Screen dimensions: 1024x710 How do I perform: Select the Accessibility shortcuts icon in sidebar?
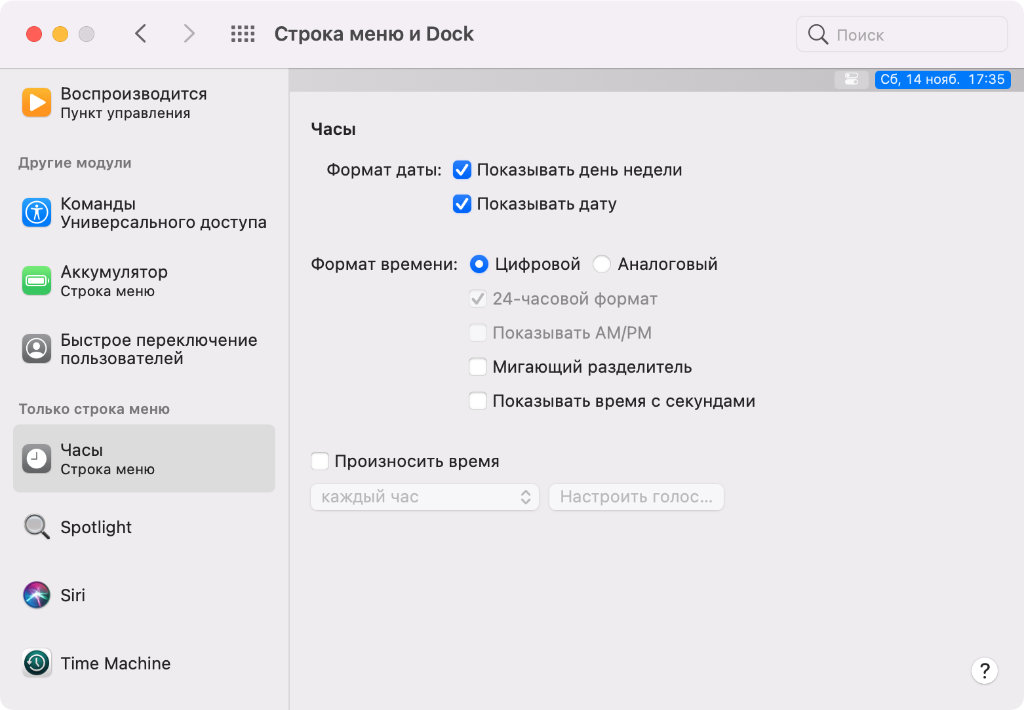[x=37, y=212]
